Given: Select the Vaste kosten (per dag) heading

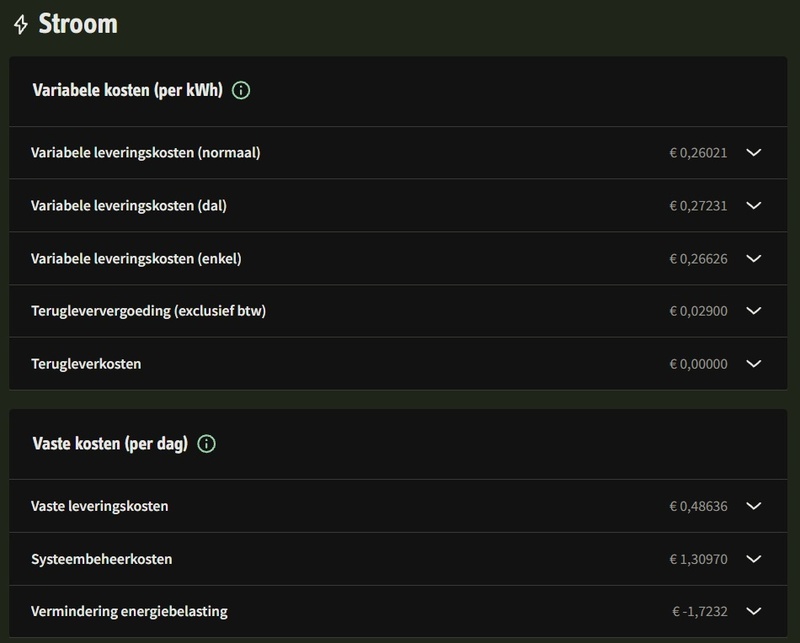Looking at the screenshot, I should coord(110,443).
